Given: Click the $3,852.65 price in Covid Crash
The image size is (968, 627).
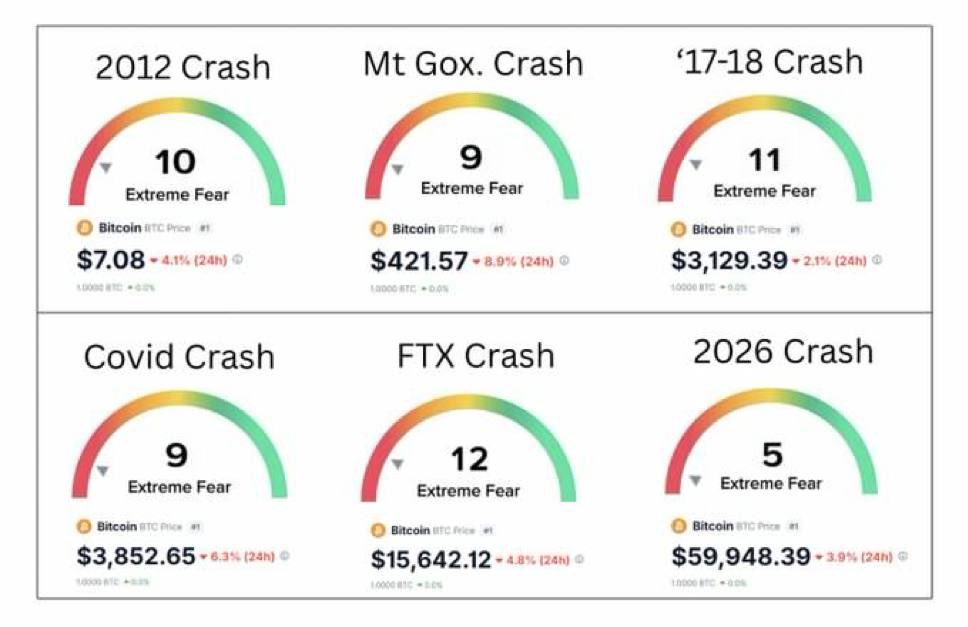Looking at the screenshot, I should (x=136, y=556).
